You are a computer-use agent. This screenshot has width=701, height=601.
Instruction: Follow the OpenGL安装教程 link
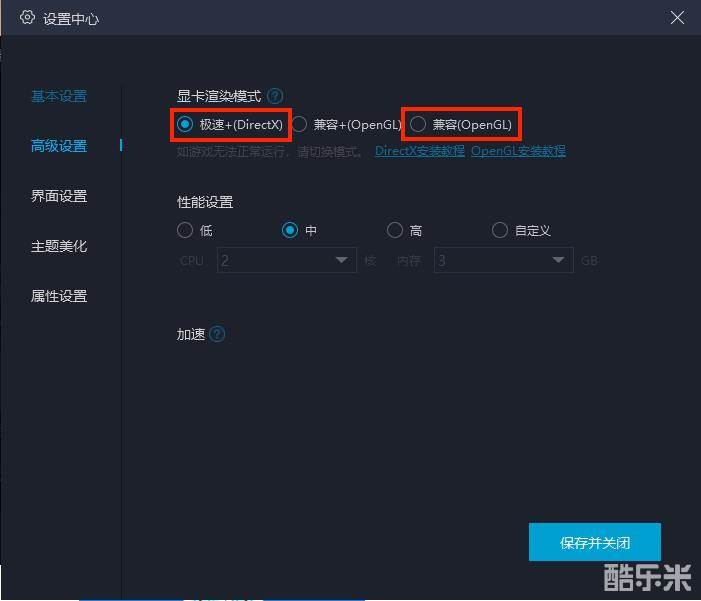(518, 151)
